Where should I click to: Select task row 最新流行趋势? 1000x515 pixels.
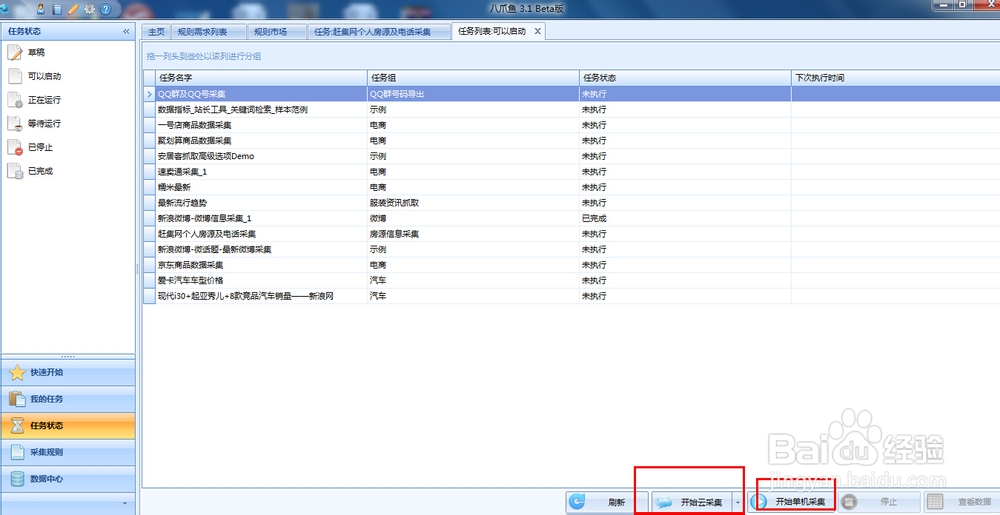pos(571,203)
